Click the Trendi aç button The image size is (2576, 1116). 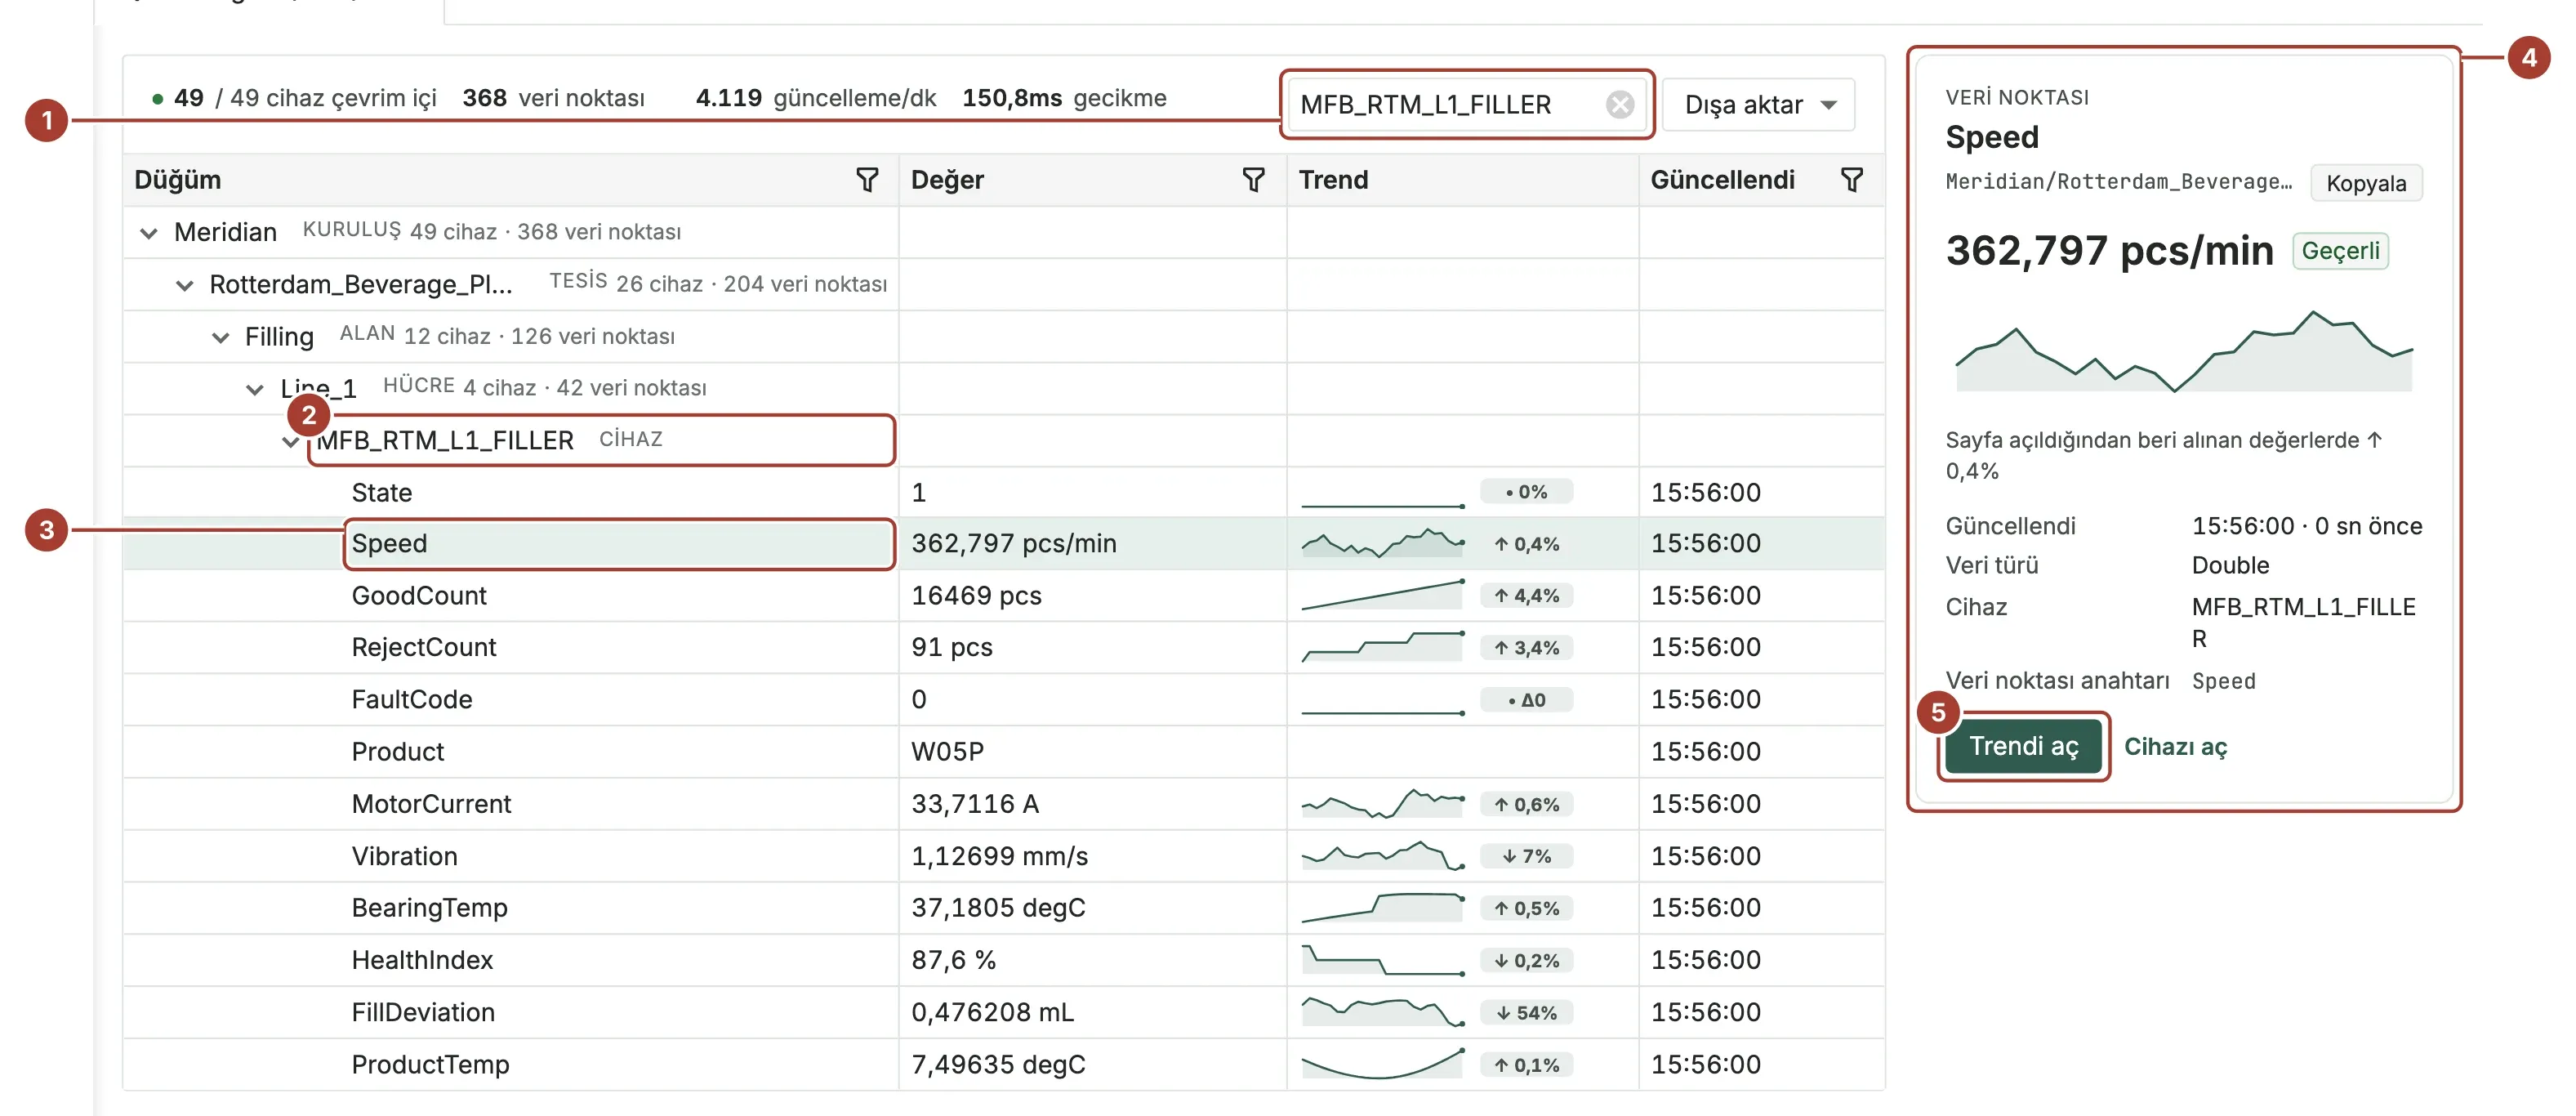click(2023, 746)
